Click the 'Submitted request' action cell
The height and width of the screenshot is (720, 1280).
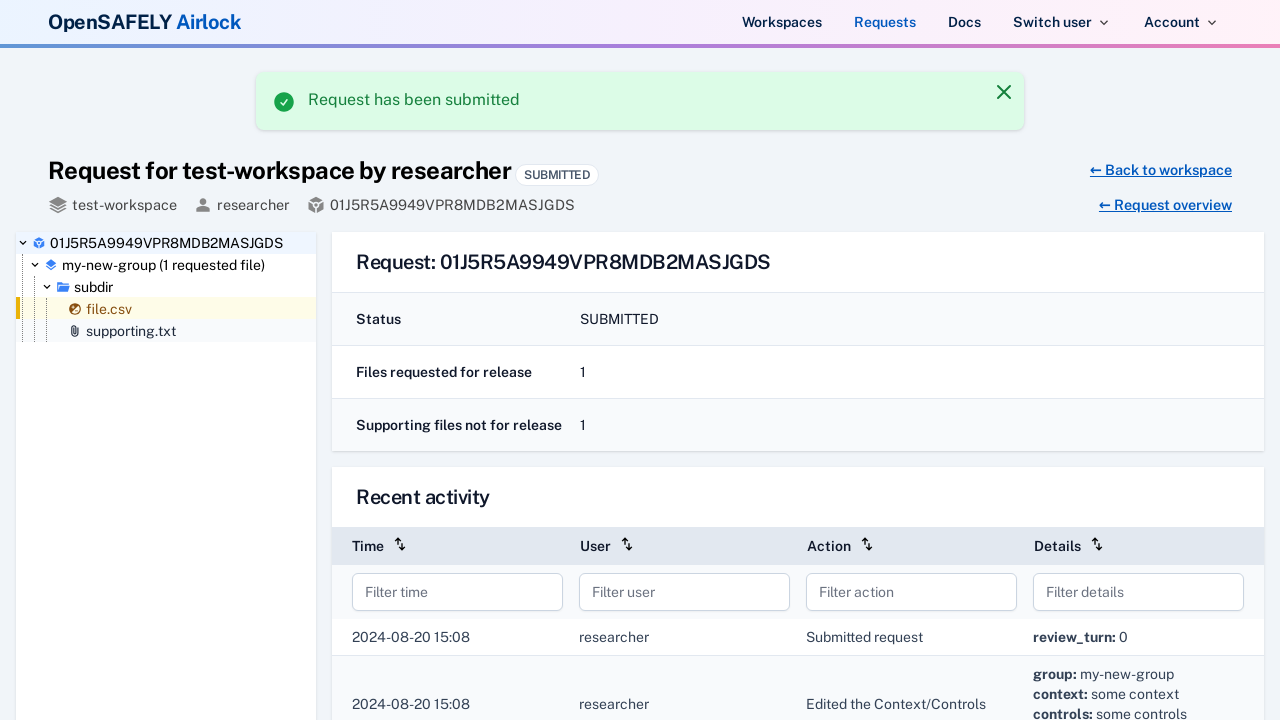[x=864, y=637]
